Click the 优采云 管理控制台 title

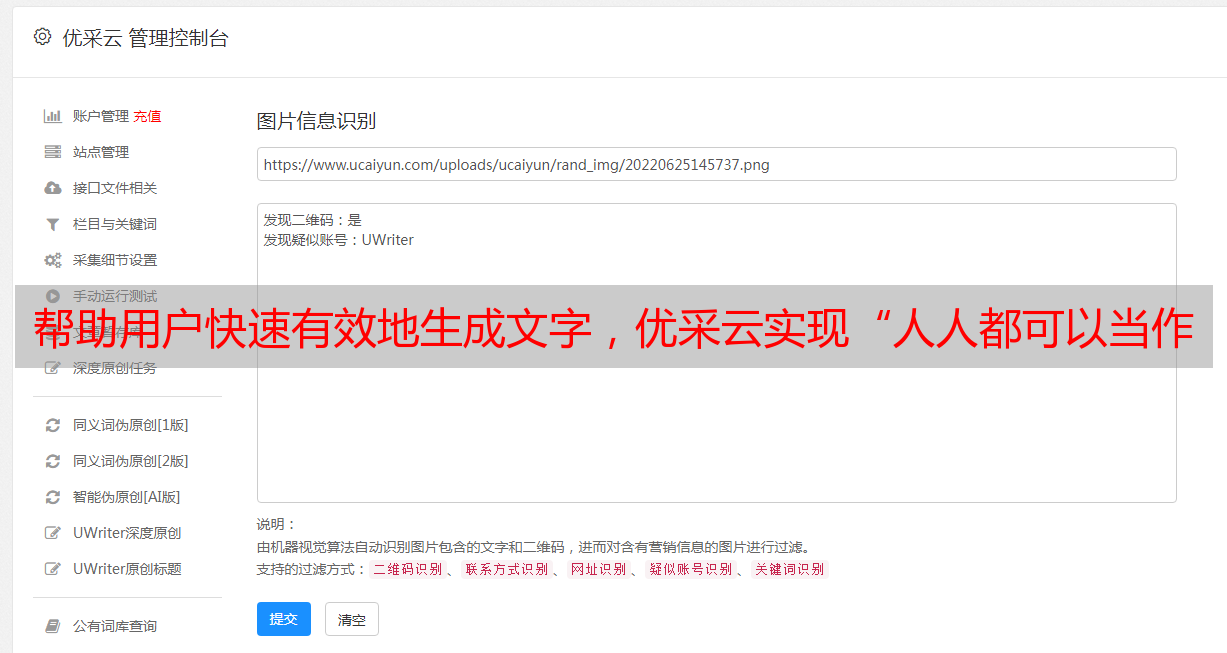[x=145, y=38]
